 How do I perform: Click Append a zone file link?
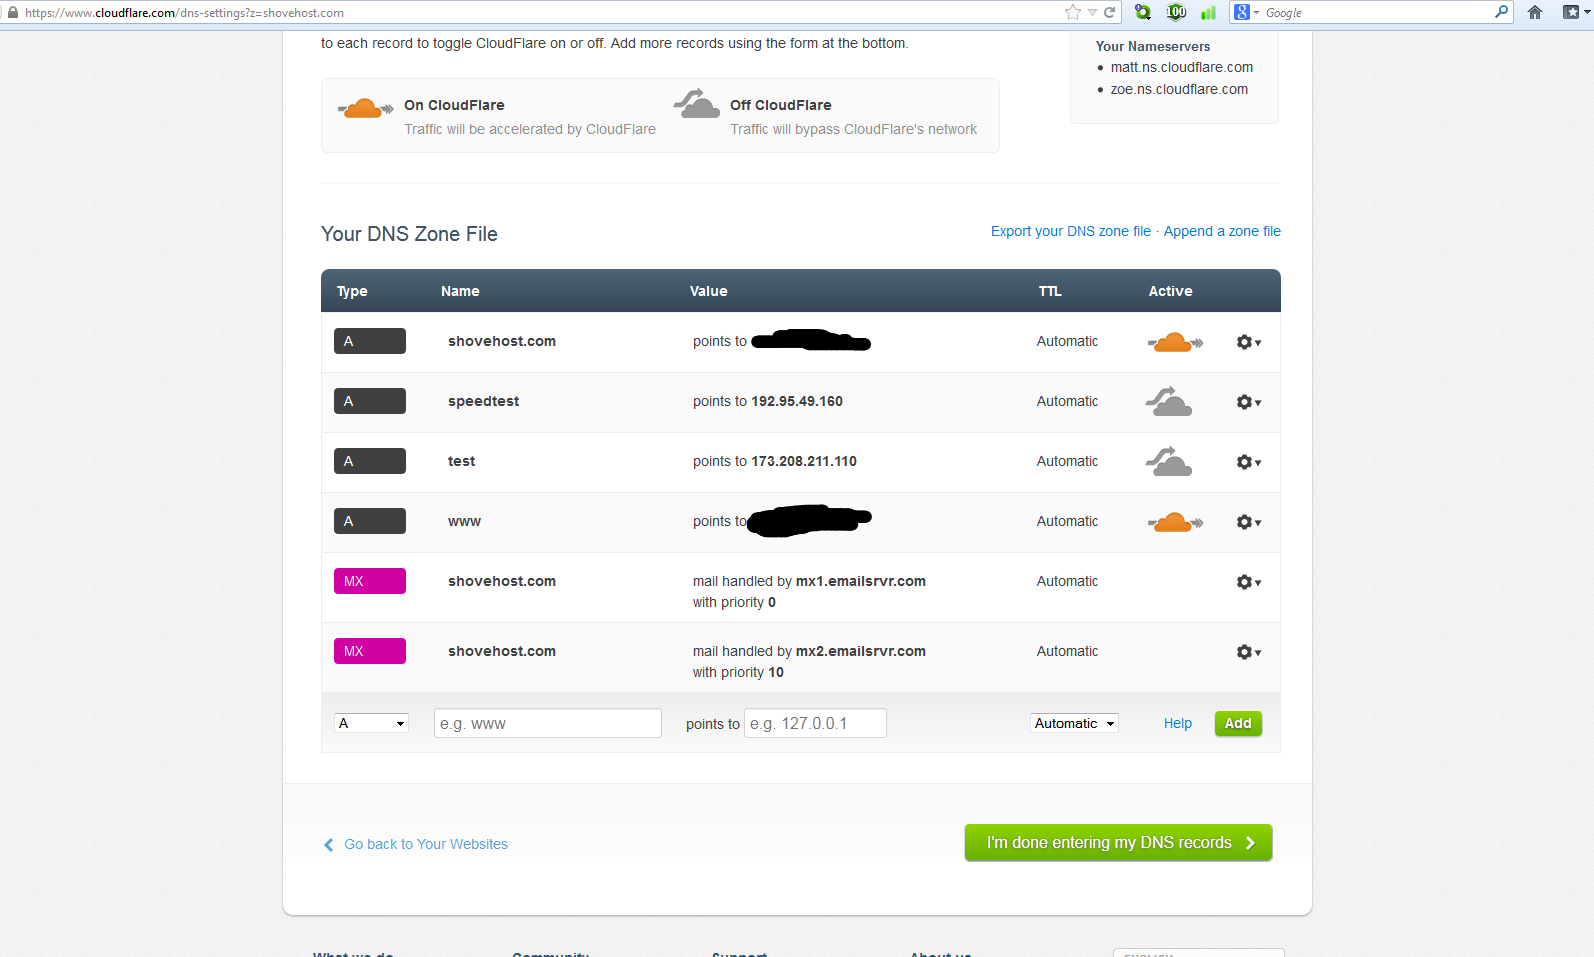click(x=1222, y=231)
